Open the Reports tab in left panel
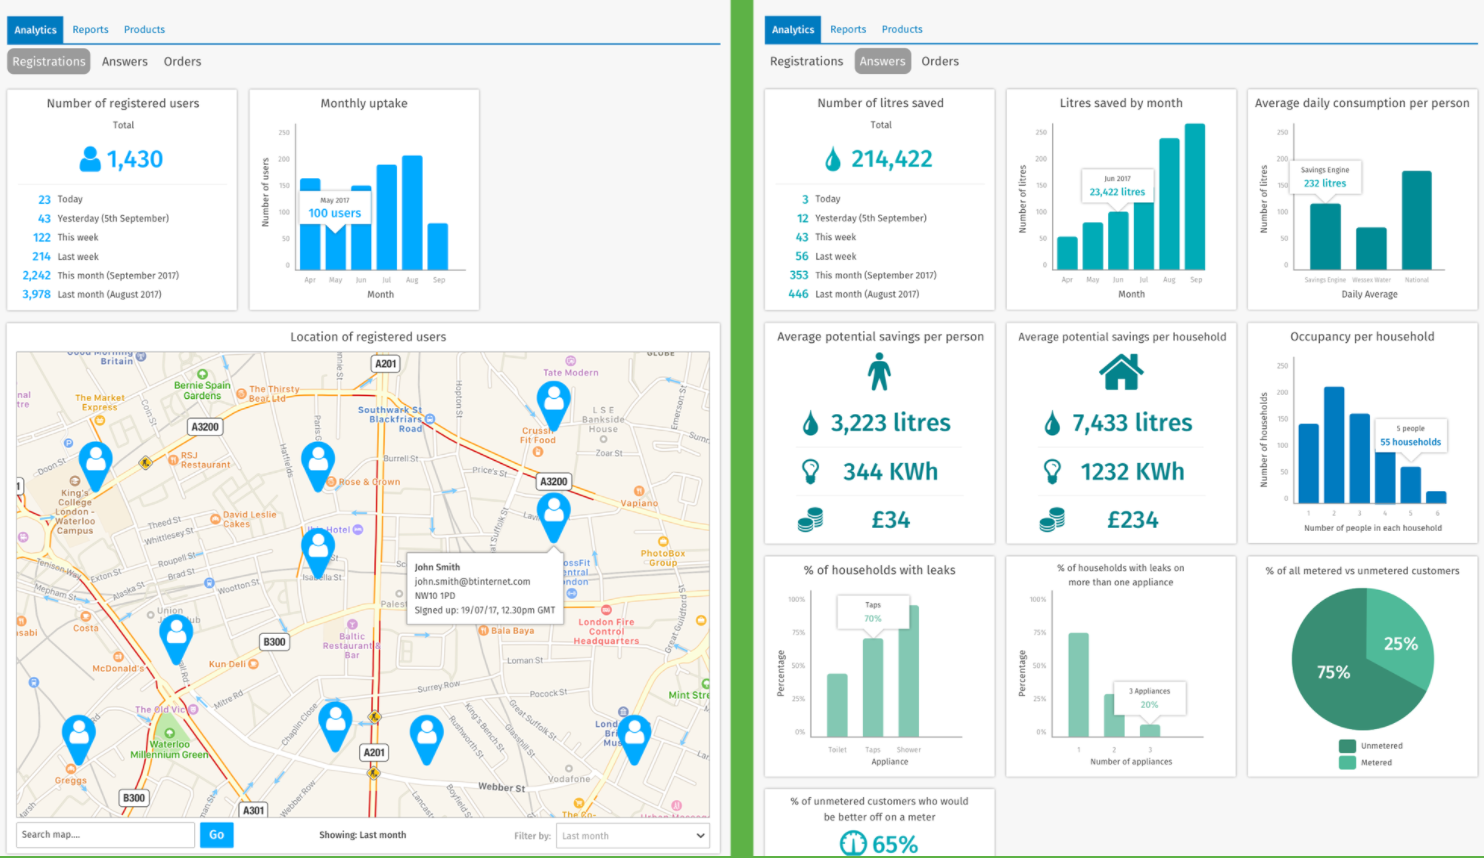Screen dimensions: 1484x858 pyautogui.click(x=90, y=30)
